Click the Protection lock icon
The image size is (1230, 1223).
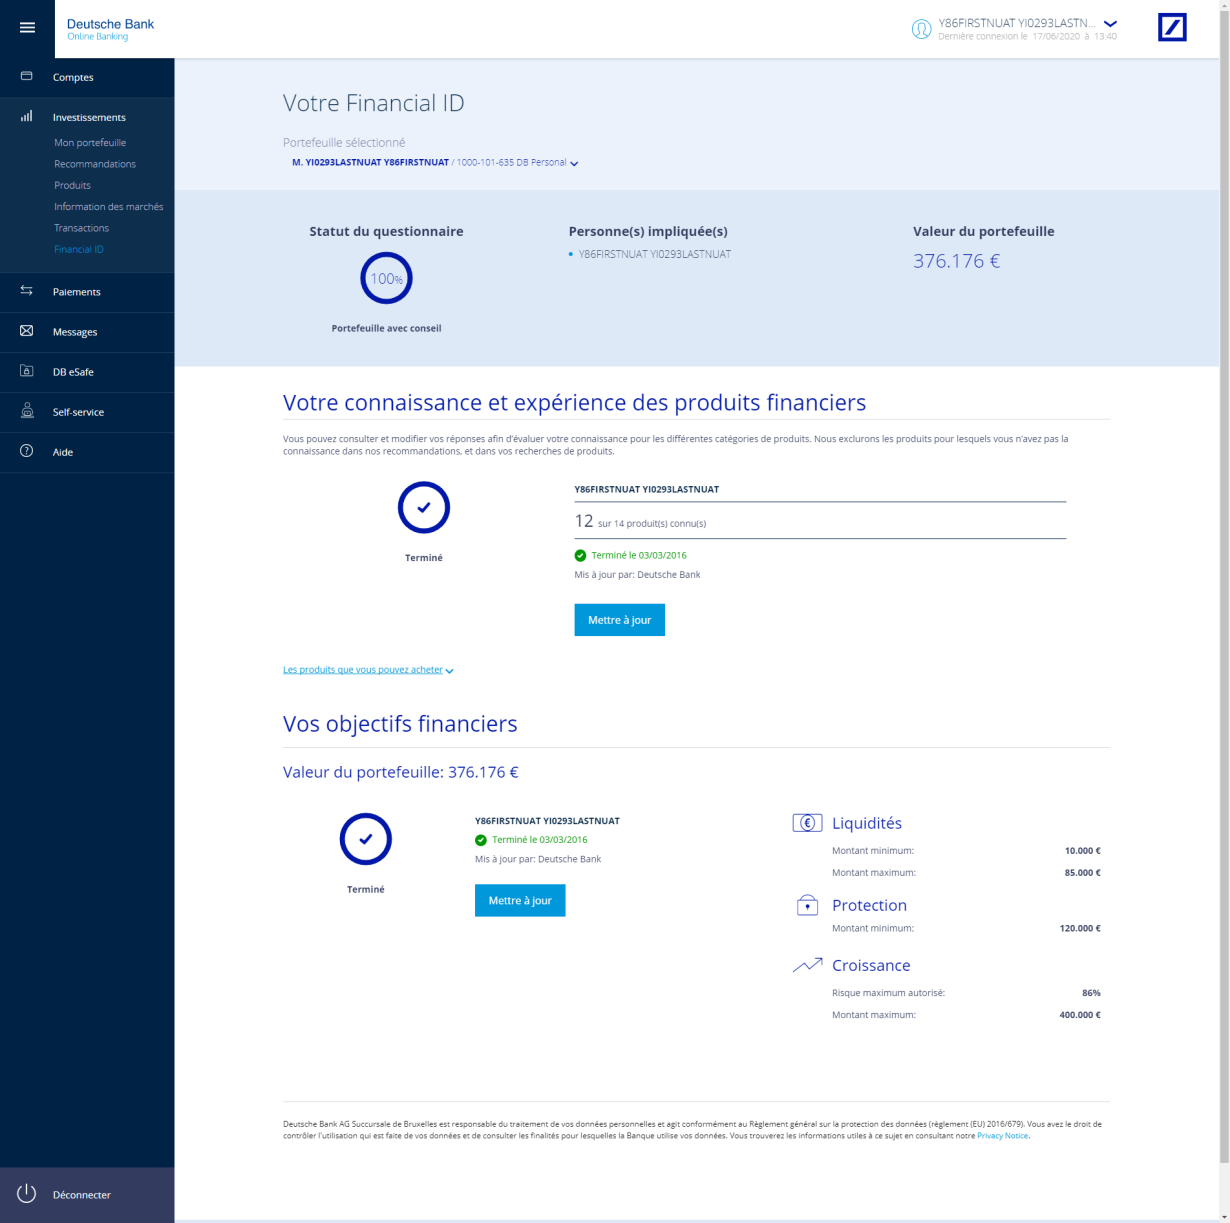[807, 905]
